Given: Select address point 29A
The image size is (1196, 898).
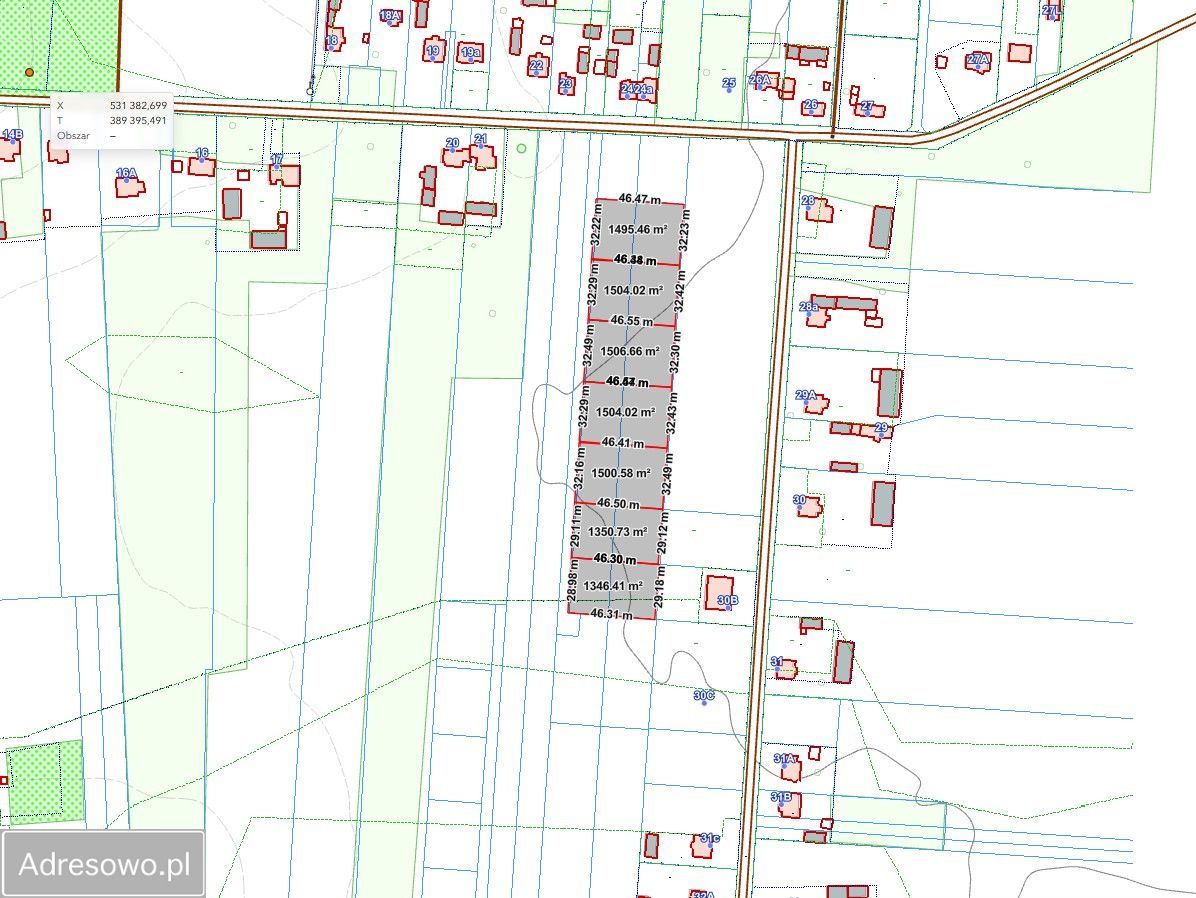Looking at the screenshot, I should click(x=805, y=397).
